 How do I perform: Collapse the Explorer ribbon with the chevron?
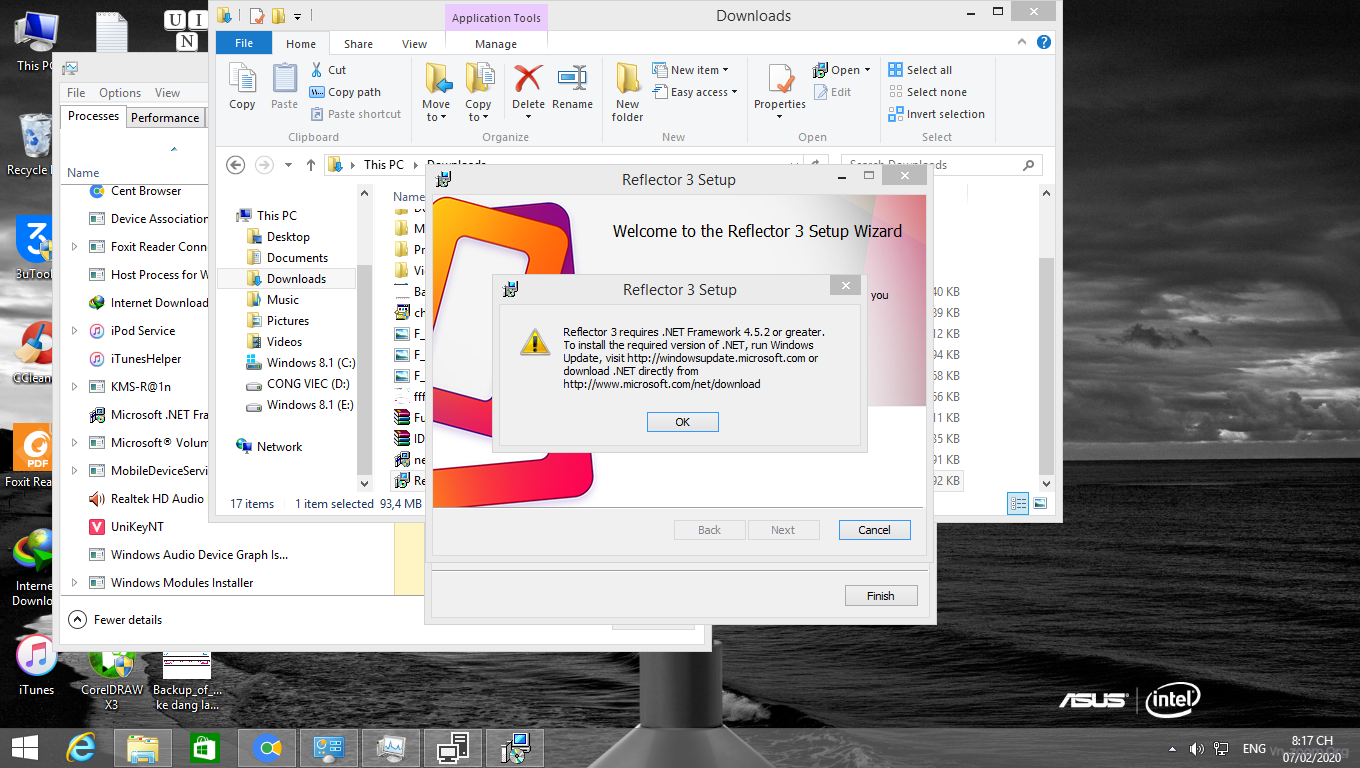1022,43
